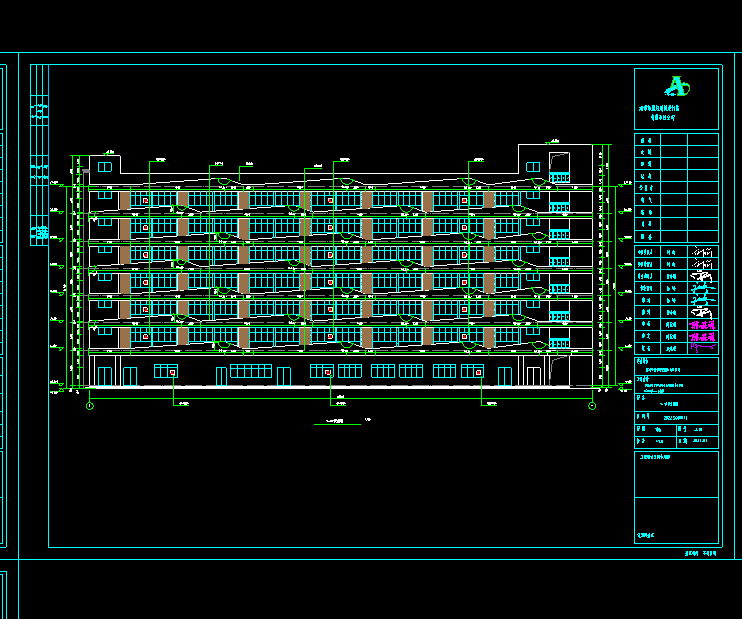Select the magenta signature stamp in title block
This screenshot has height=619, width=742.
coord(705,326)
